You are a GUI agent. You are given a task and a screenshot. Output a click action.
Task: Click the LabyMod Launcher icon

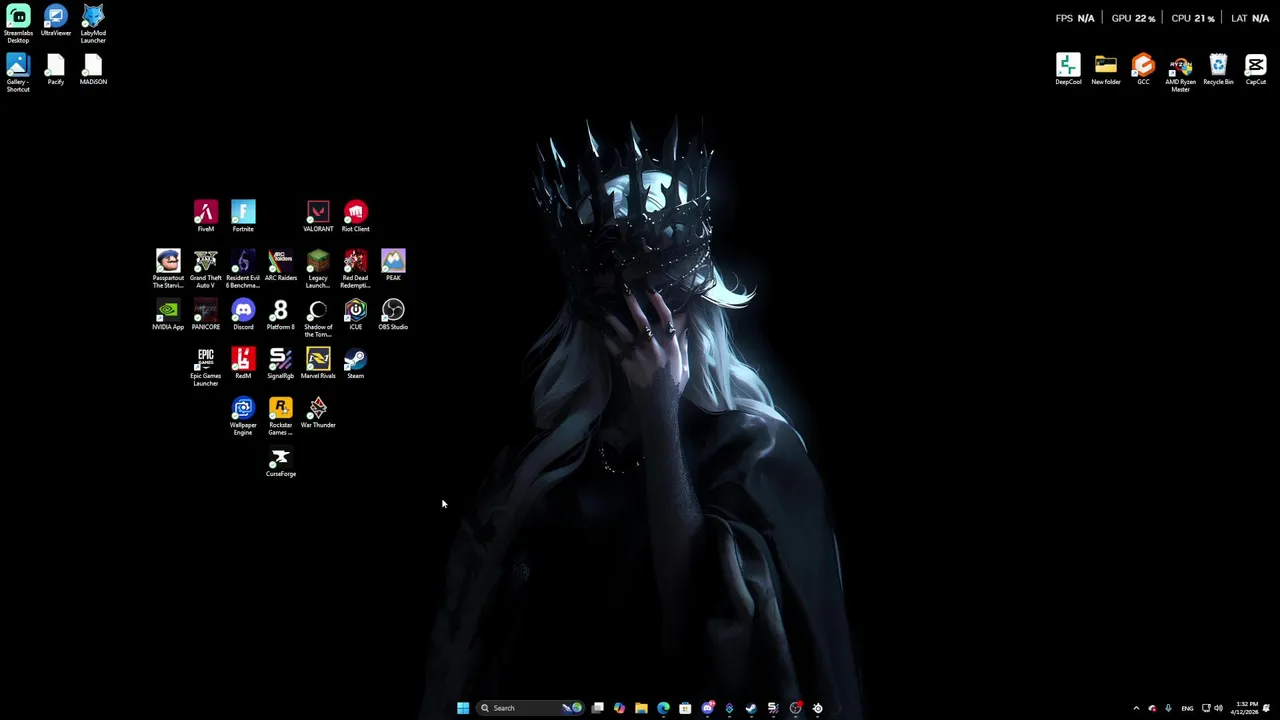[x=93, y=24]
